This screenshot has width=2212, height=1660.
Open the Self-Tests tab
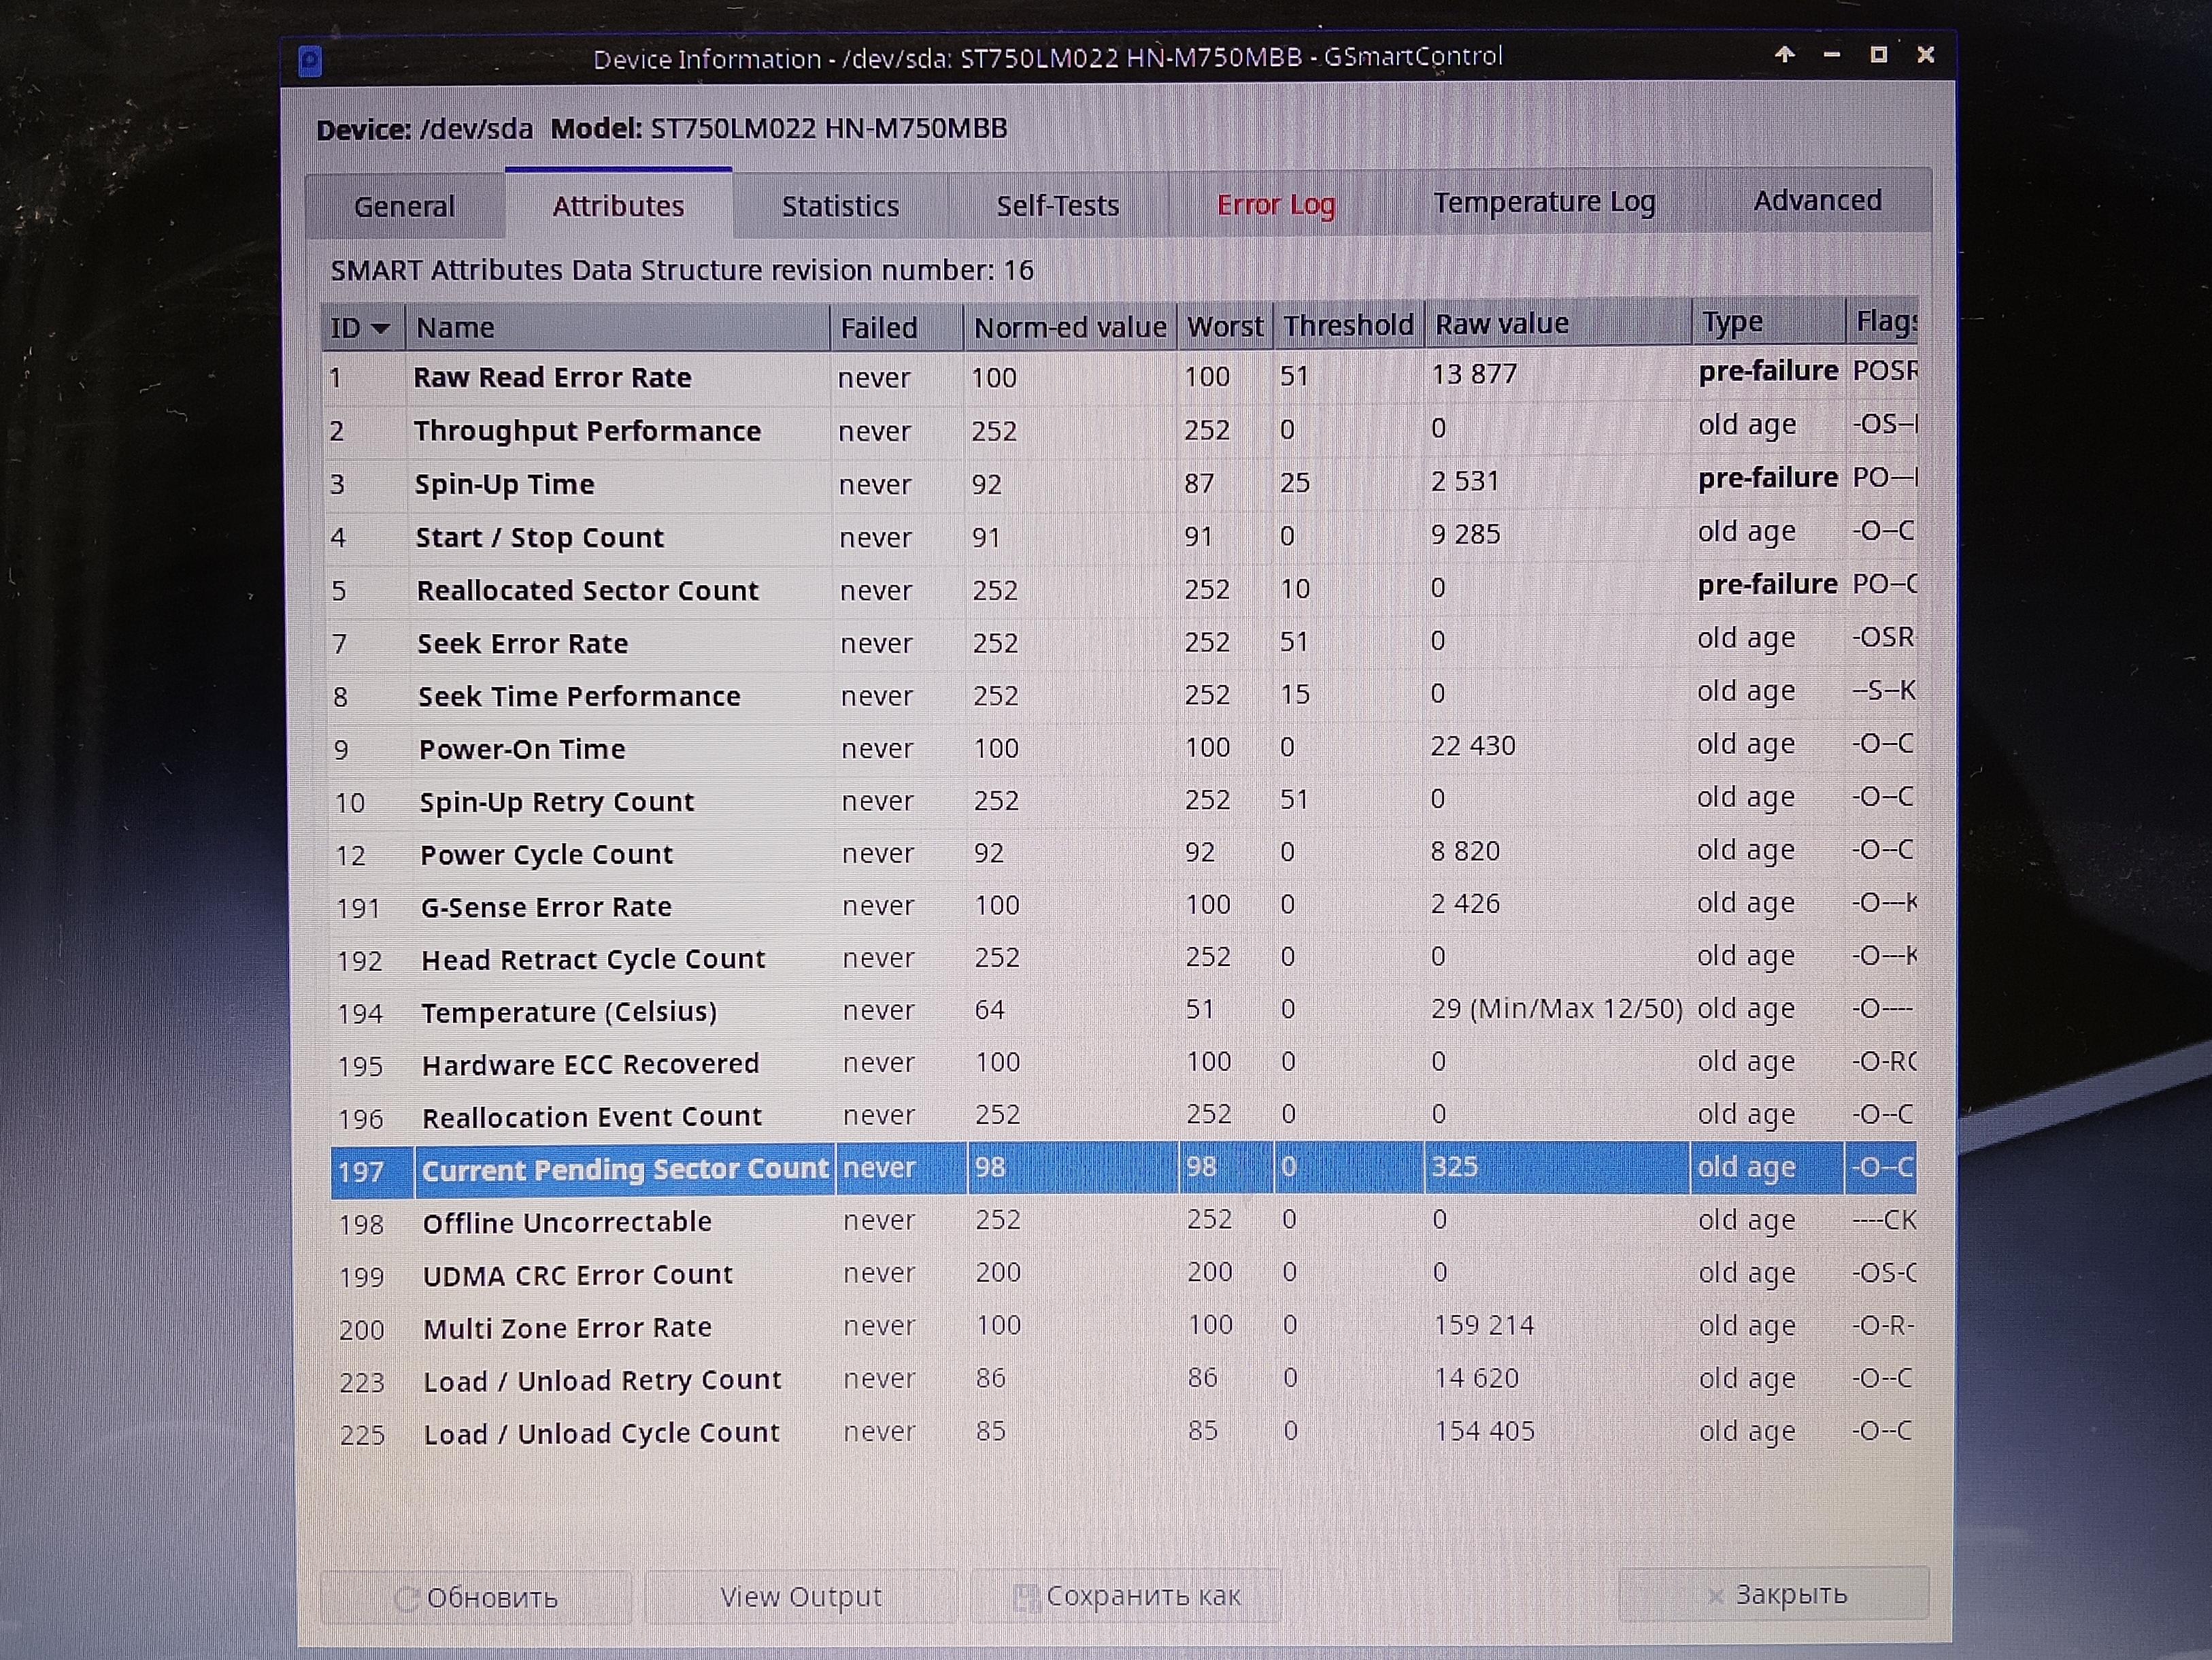1057,206
